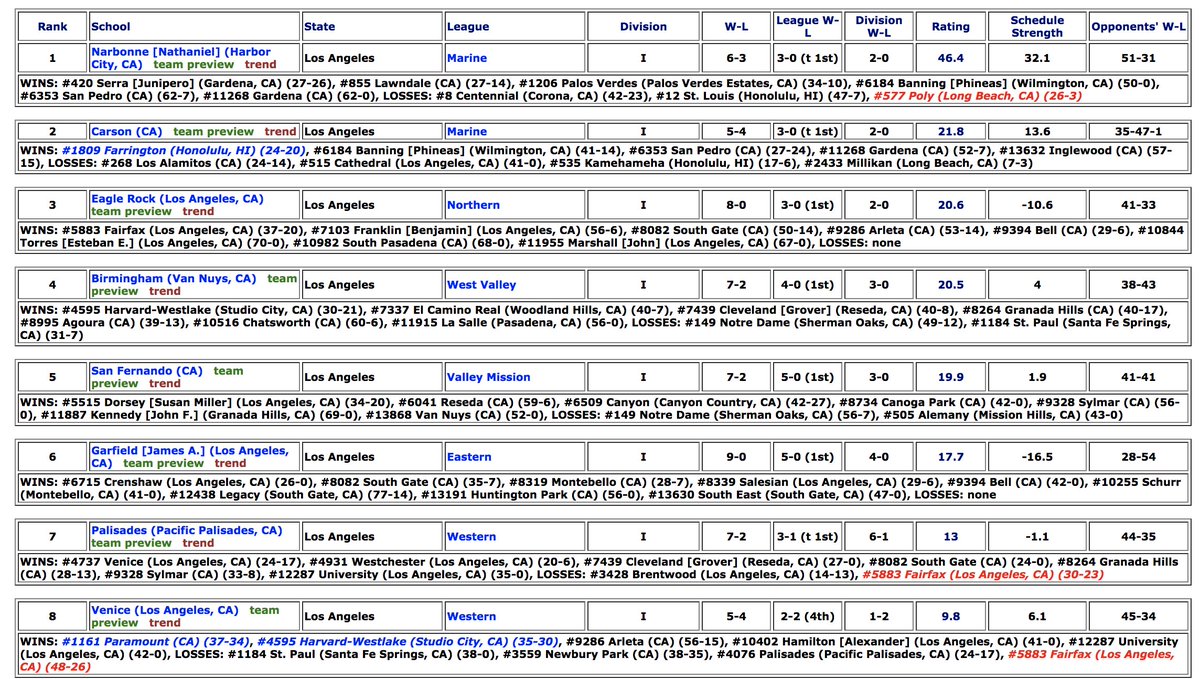The image size is (1200, 679).
Task: Open Palisades' Western league link
Action: tap(471, 537)
